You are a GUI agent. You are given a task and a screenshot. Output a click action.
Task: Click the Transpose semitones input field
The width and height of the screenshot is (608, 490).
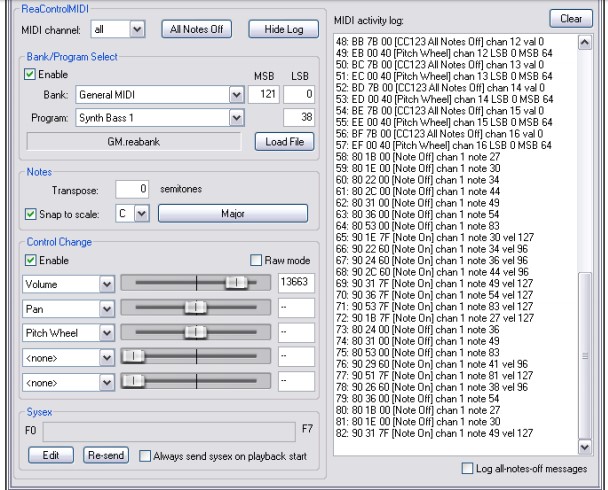pos(132,187)
